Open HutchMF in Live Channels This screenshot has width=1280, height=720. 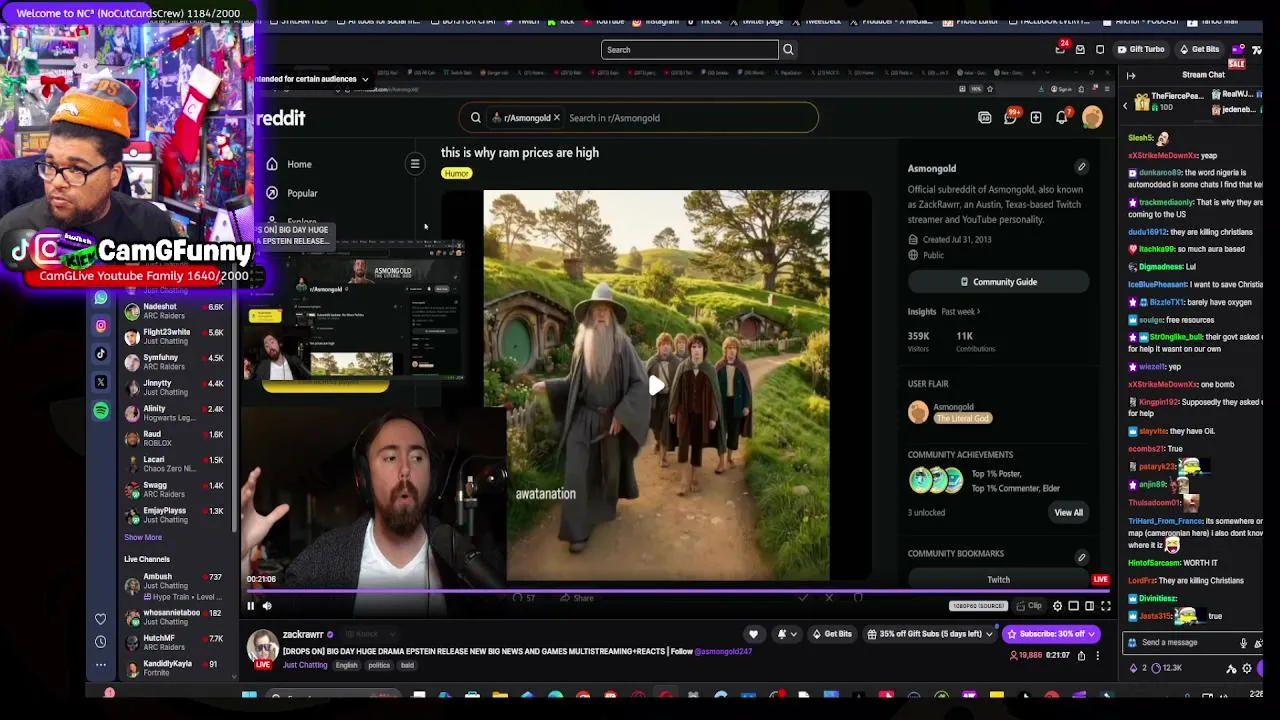tap(175, 642)
